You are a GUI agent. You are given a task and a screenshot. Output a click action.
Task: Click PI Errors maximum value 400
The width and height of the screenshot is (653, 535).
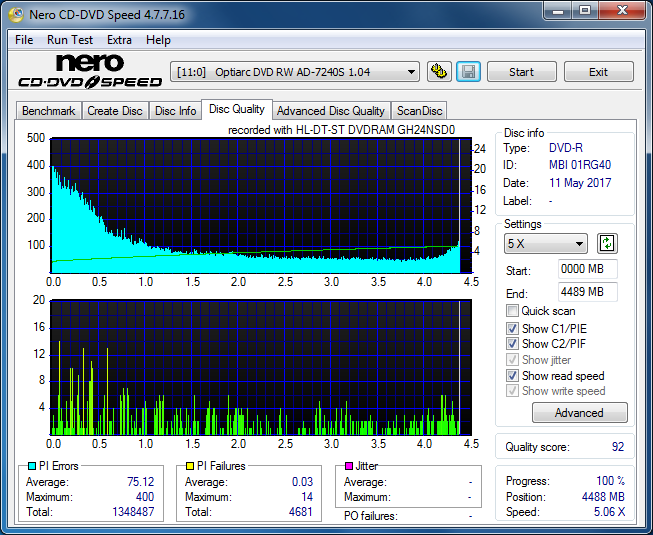pos(145,497)
